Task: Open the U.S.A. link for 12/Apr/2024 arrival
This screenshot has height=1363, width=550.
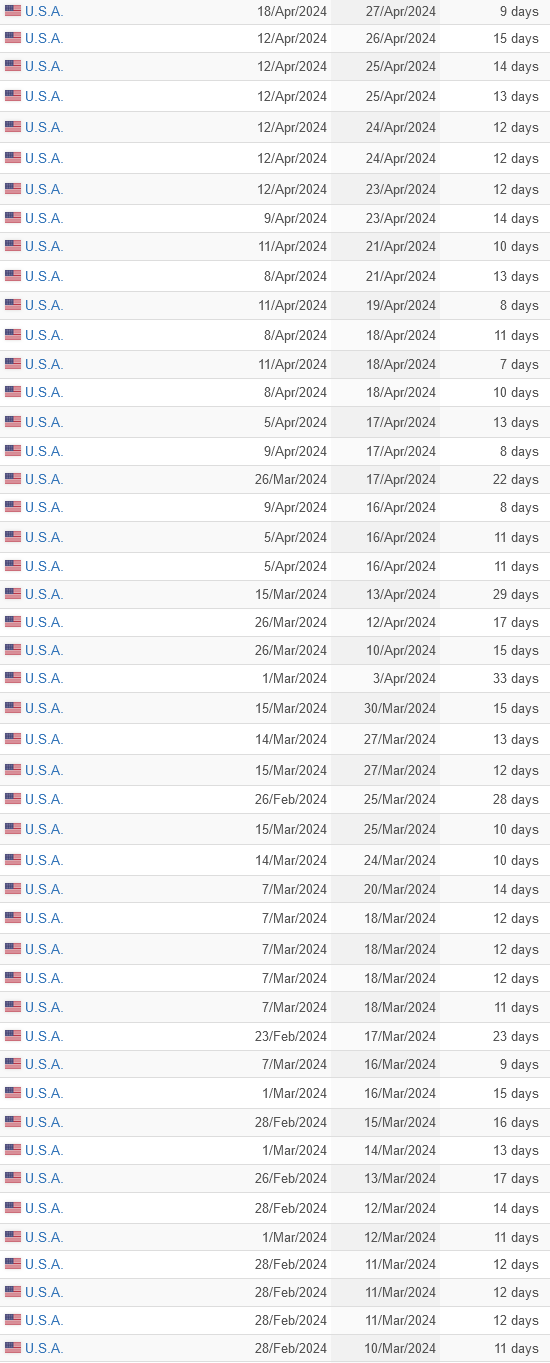Action: tap(44, 622)
